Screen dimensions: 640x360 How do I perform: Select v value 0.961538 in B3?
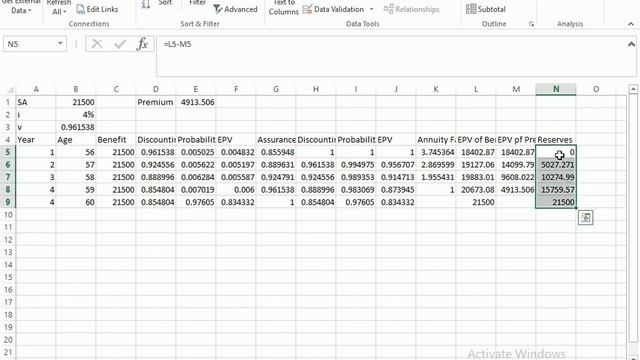tap(76, 127)
